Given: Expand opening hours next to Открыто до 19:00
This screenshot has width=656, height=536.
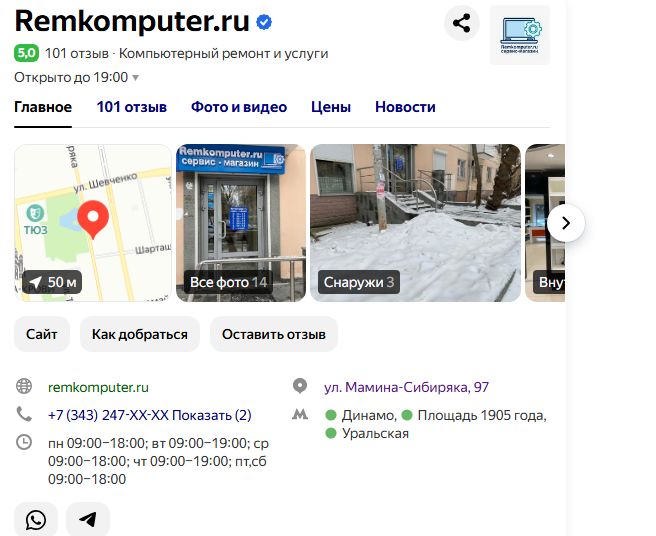Looking at the screenshot, I should point(136,77).
